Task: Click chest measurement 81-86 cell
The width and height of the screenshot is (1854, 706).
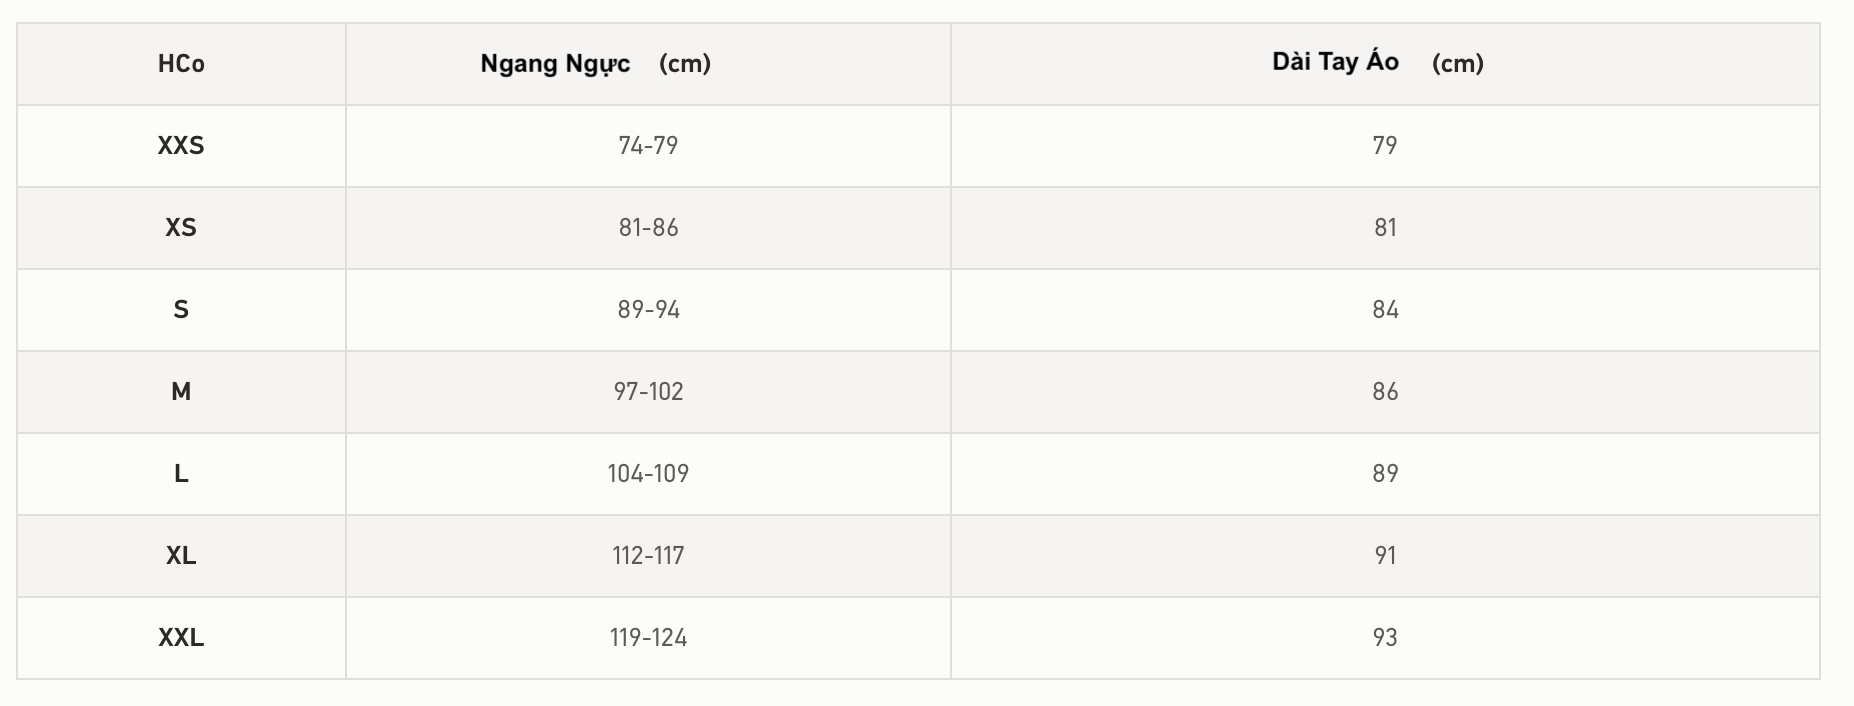Action: coord(648,228)
